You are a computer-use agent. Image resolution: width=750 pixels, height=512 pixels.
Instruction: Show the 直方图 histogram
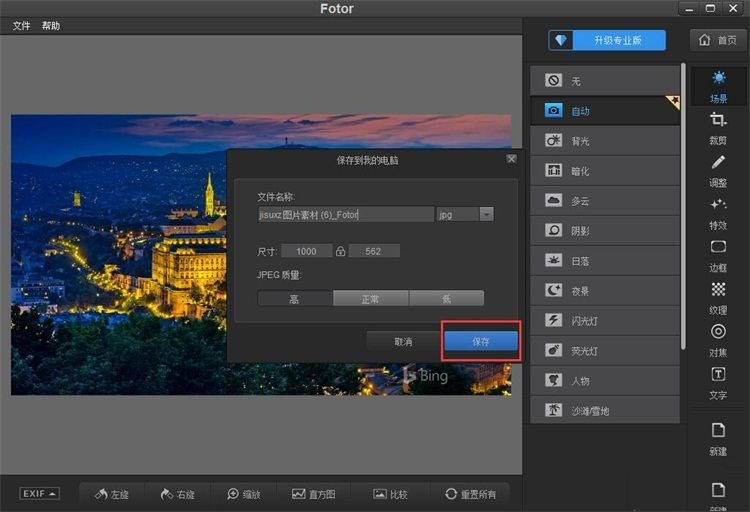click(314, 494)
